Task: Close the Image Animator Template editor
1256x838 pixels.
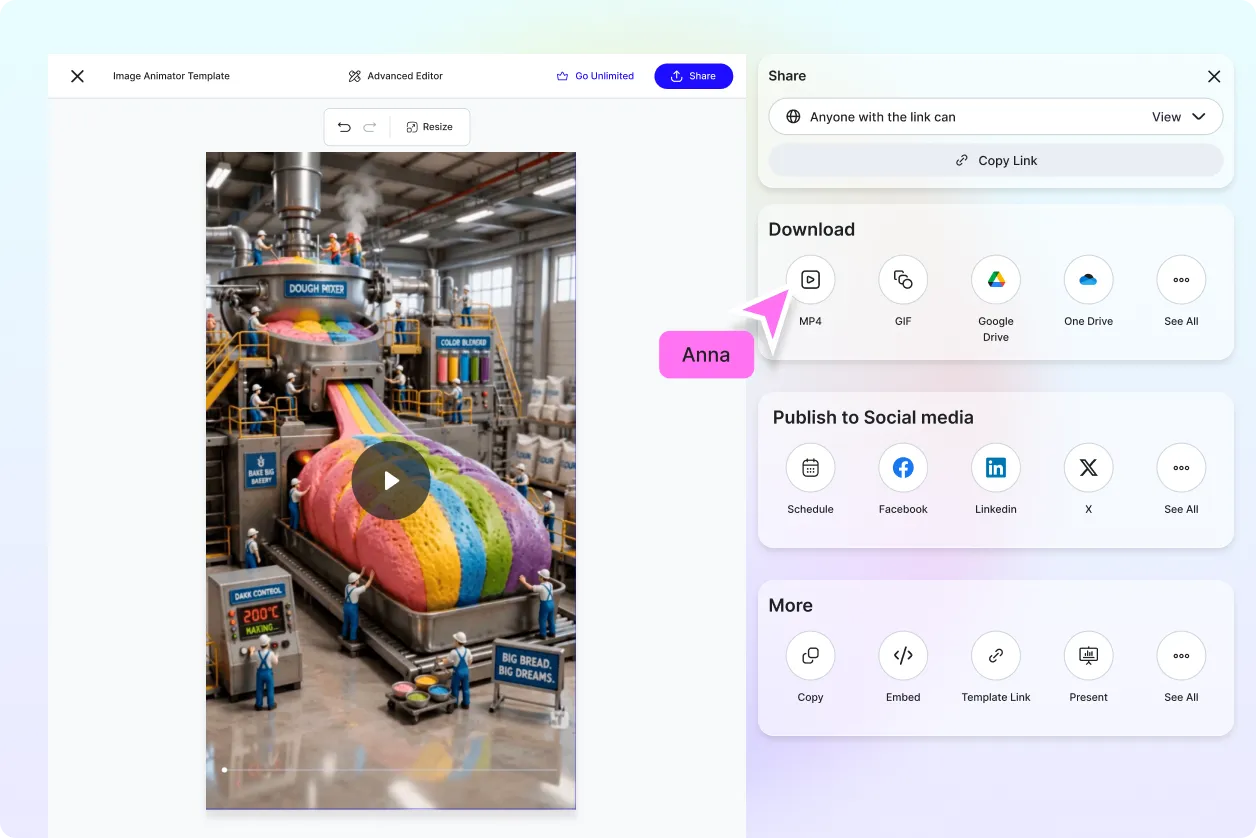Action: [77, 76]
